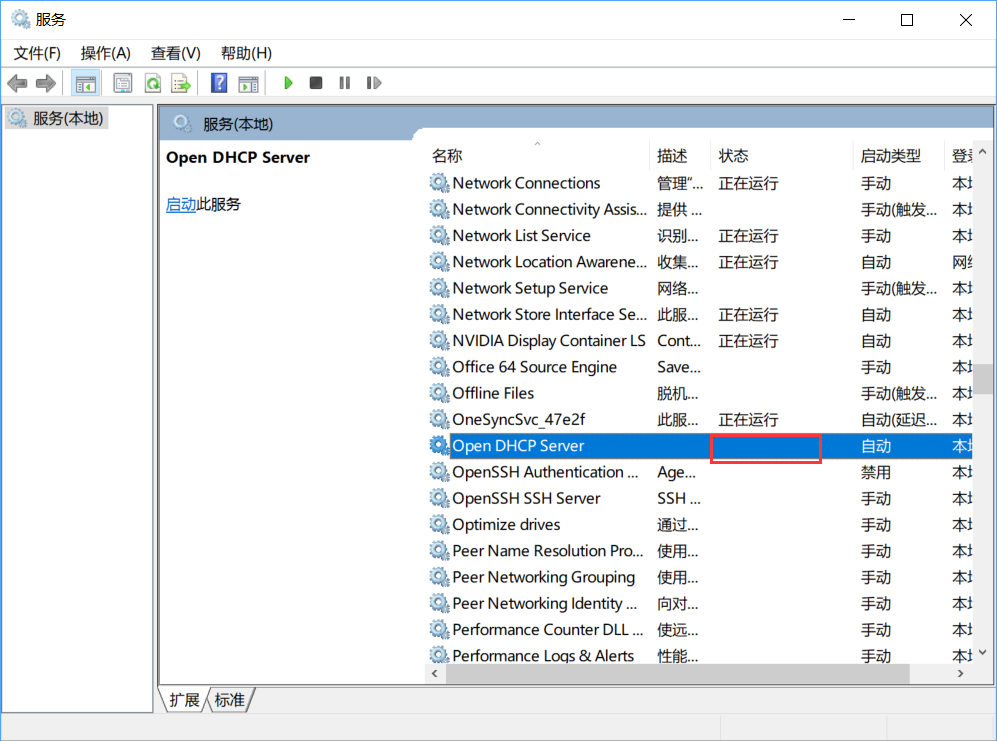
Task: Start the service using the green play icon
Action: click(x=288, y=82)
